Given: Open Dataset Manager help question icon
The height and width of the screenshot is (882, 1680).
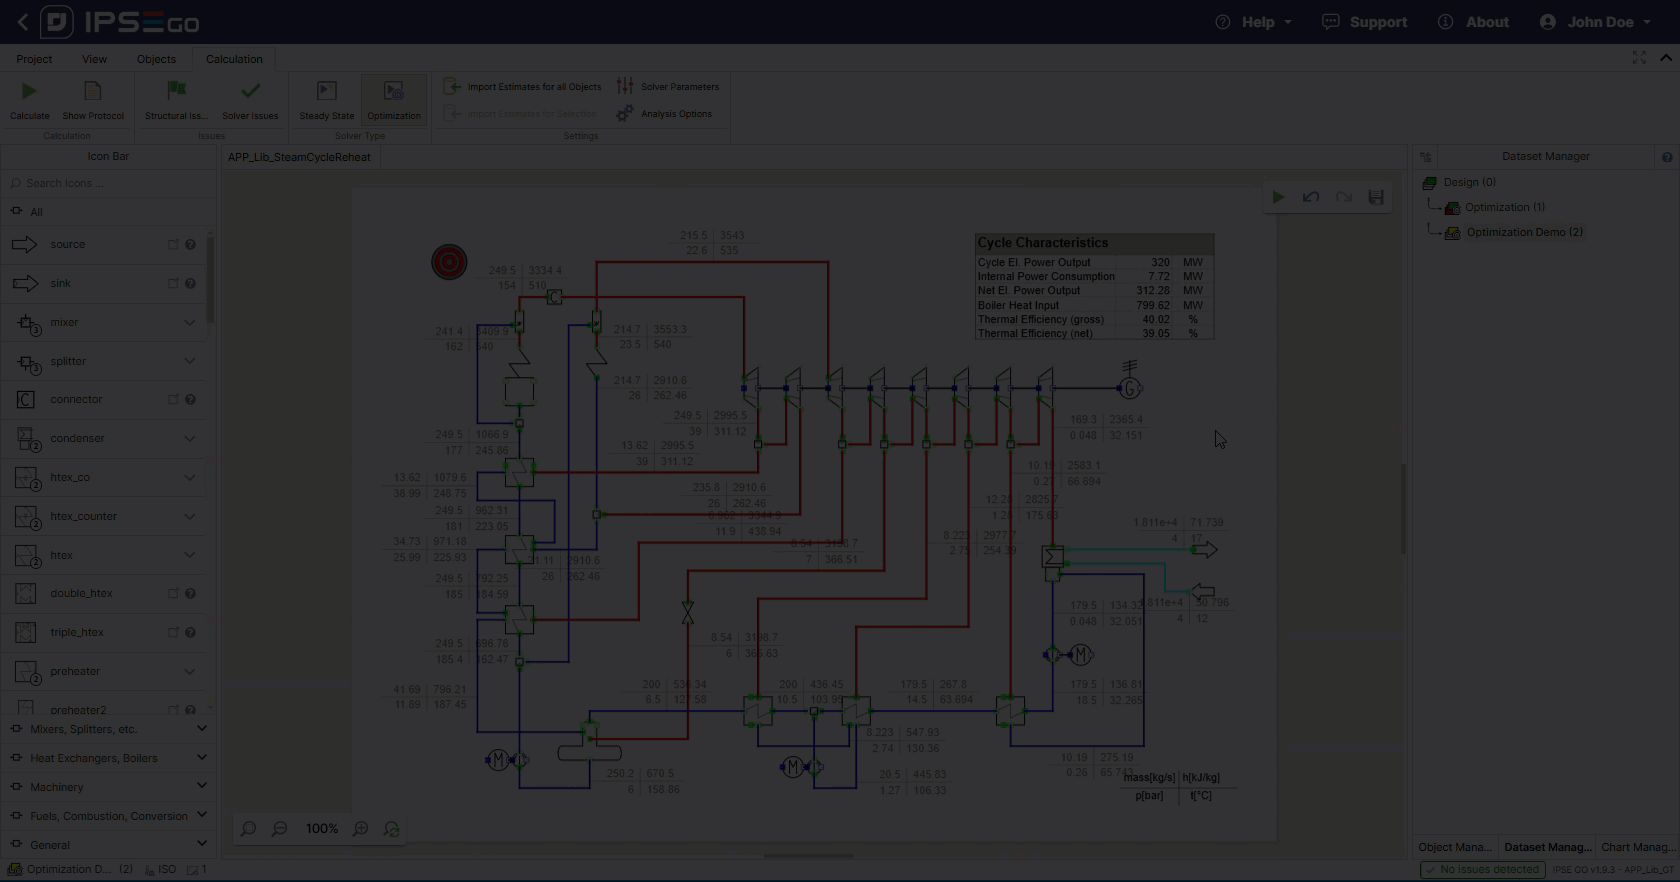Looking at the screenshot, I should pos(1667,157).
